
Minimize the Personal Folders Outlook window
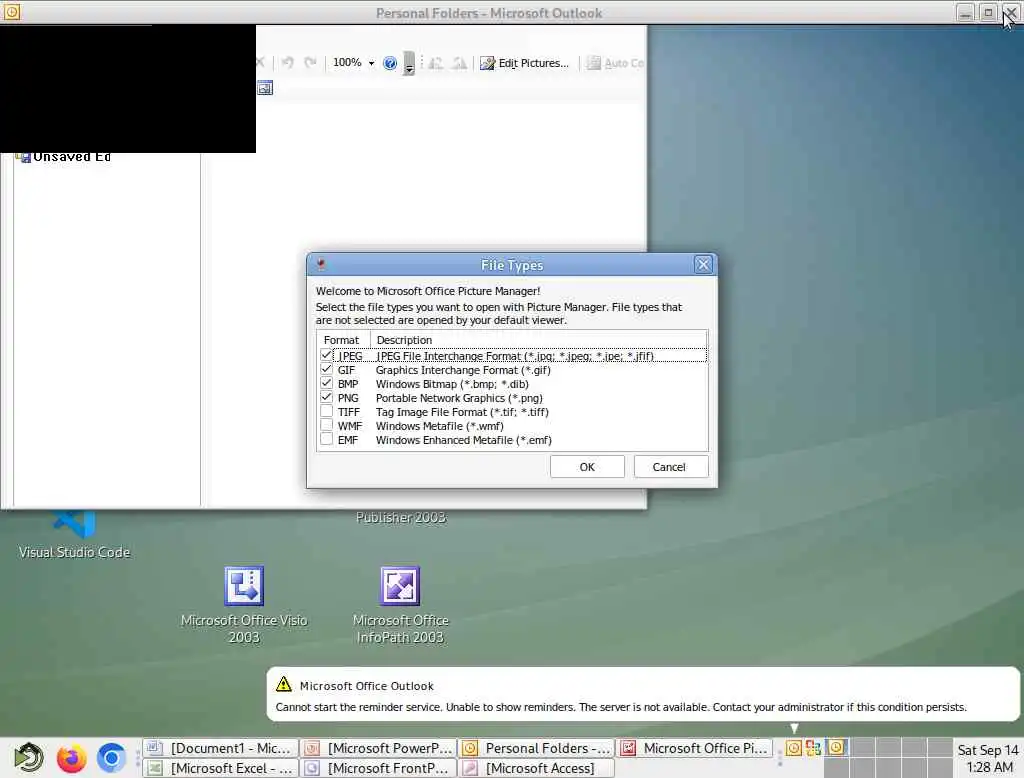pyautogui.click(x=965, y=12)
